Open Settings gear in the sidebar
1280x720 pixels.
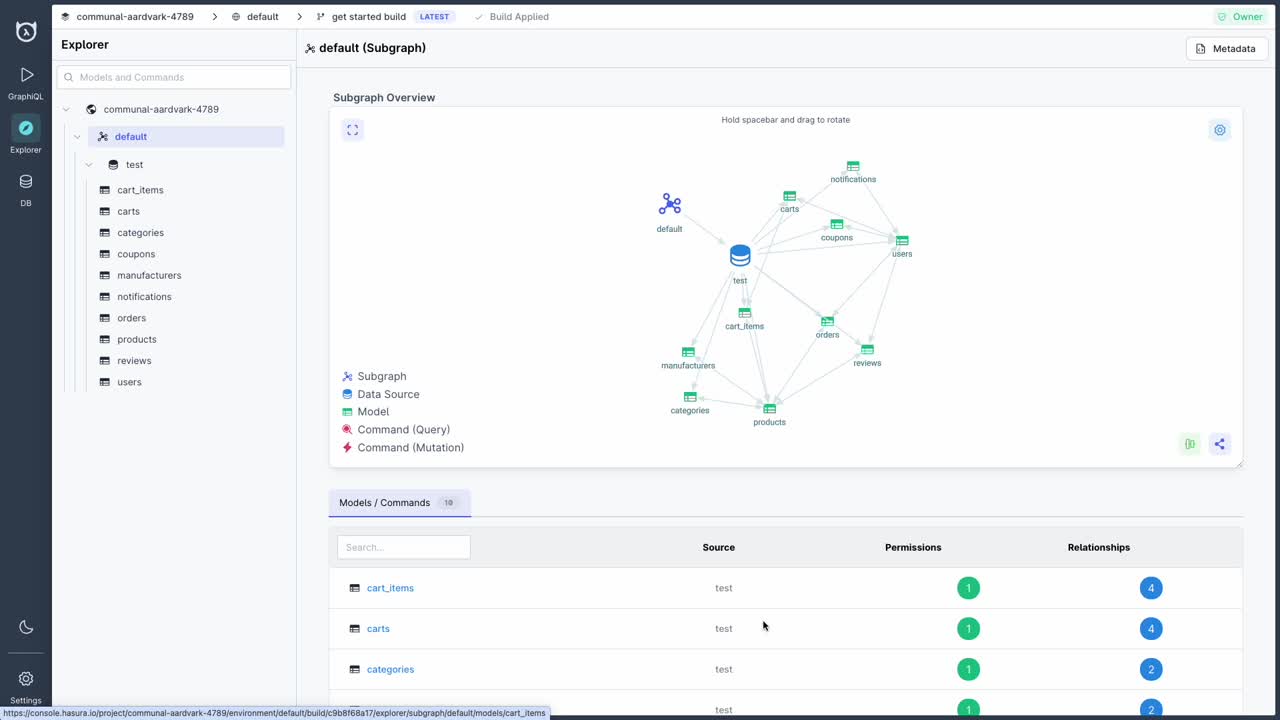26,686
